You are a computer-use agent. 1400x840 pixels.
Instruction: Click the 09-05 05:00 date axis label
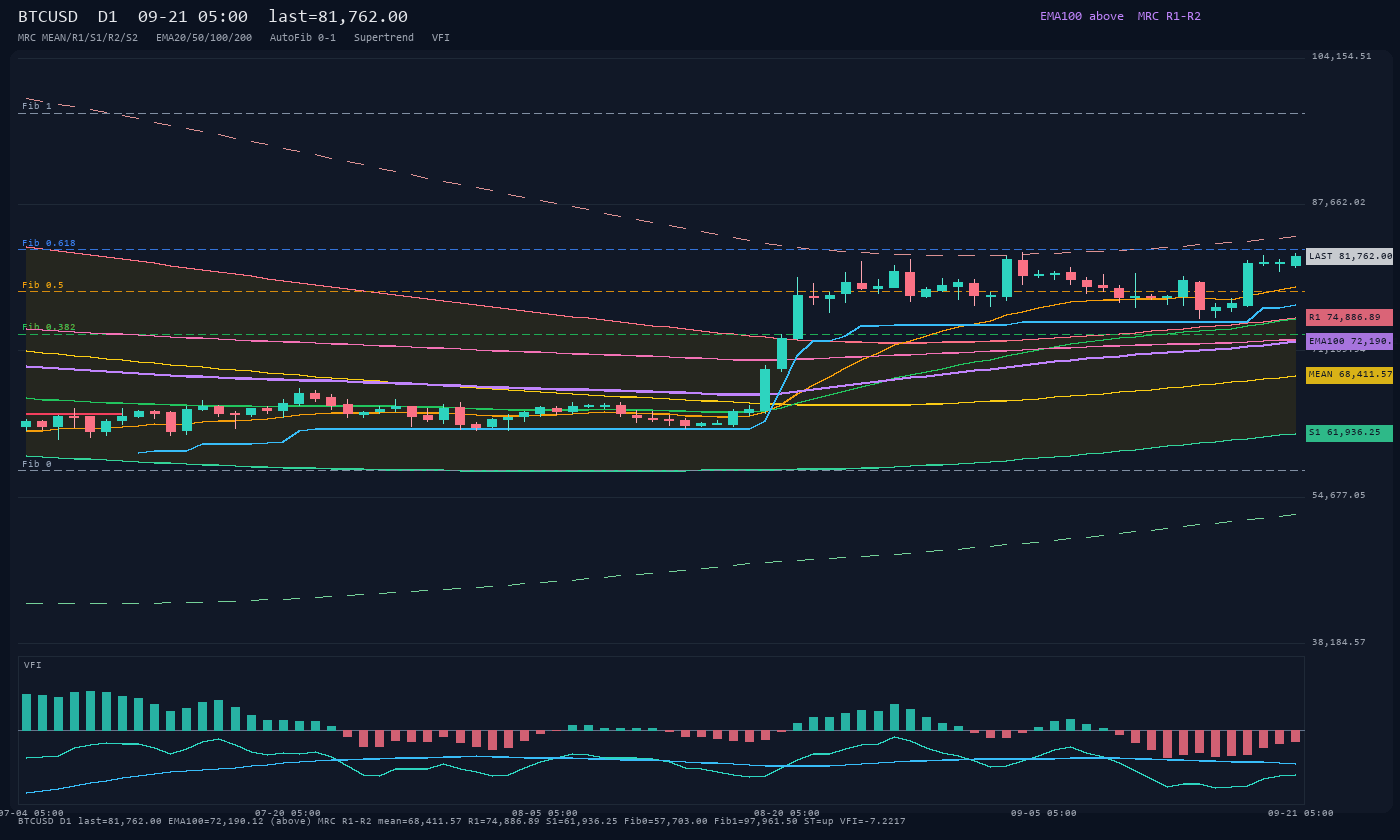[1044, 813]
